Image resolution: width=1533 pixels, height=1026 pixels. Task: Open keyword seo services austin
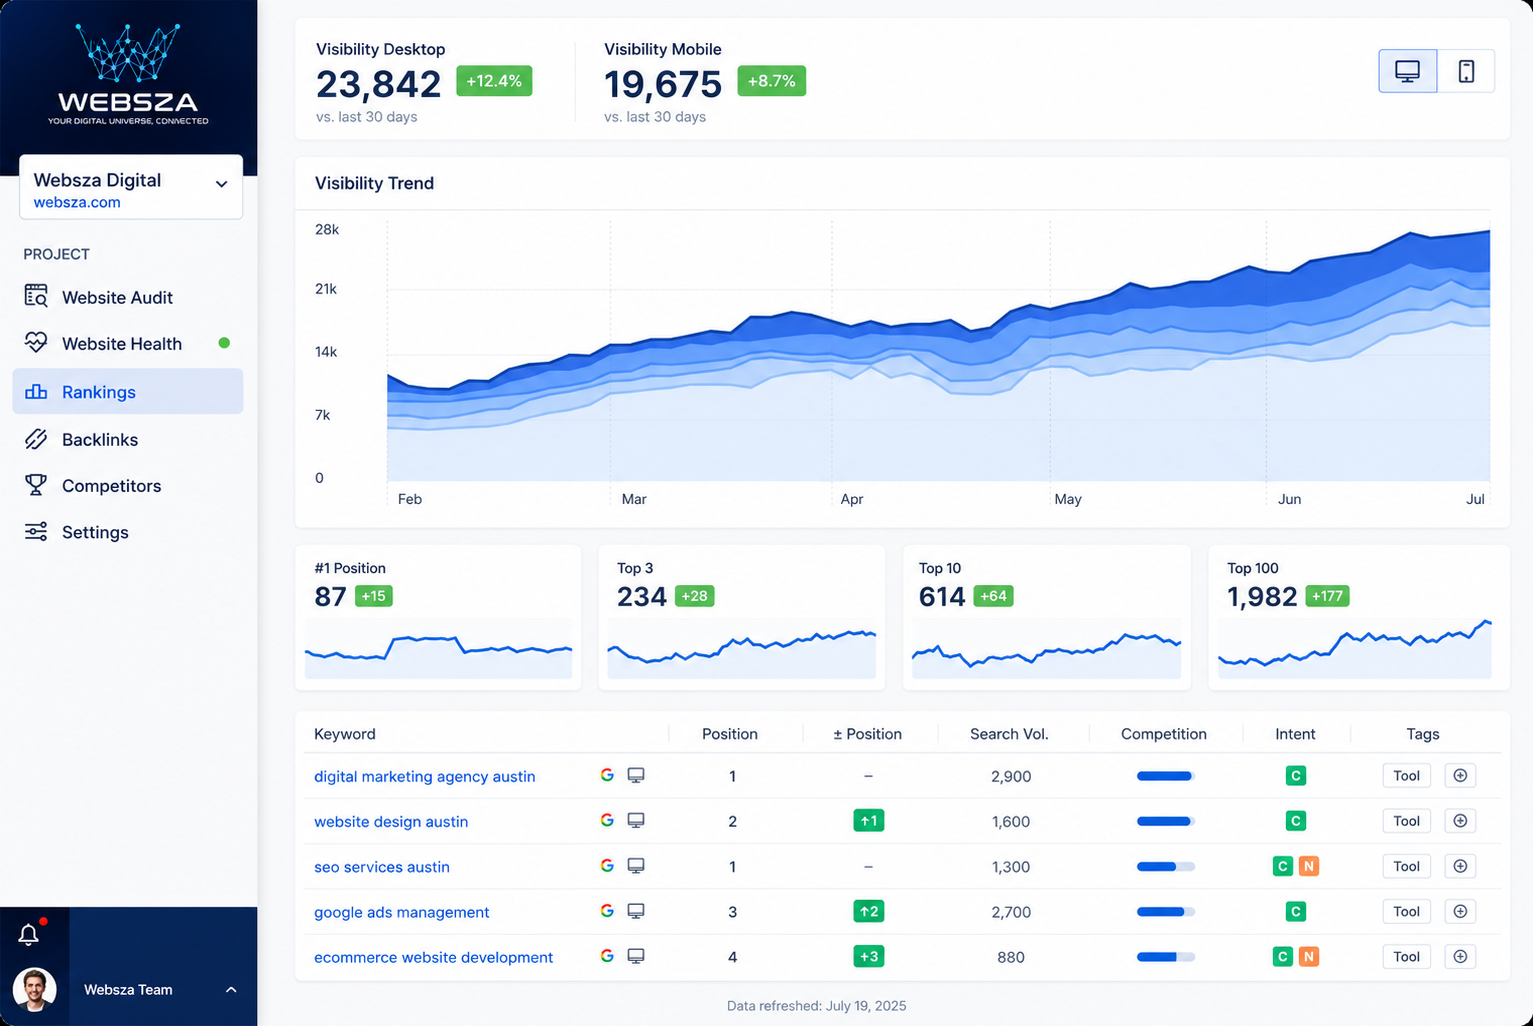382,867
